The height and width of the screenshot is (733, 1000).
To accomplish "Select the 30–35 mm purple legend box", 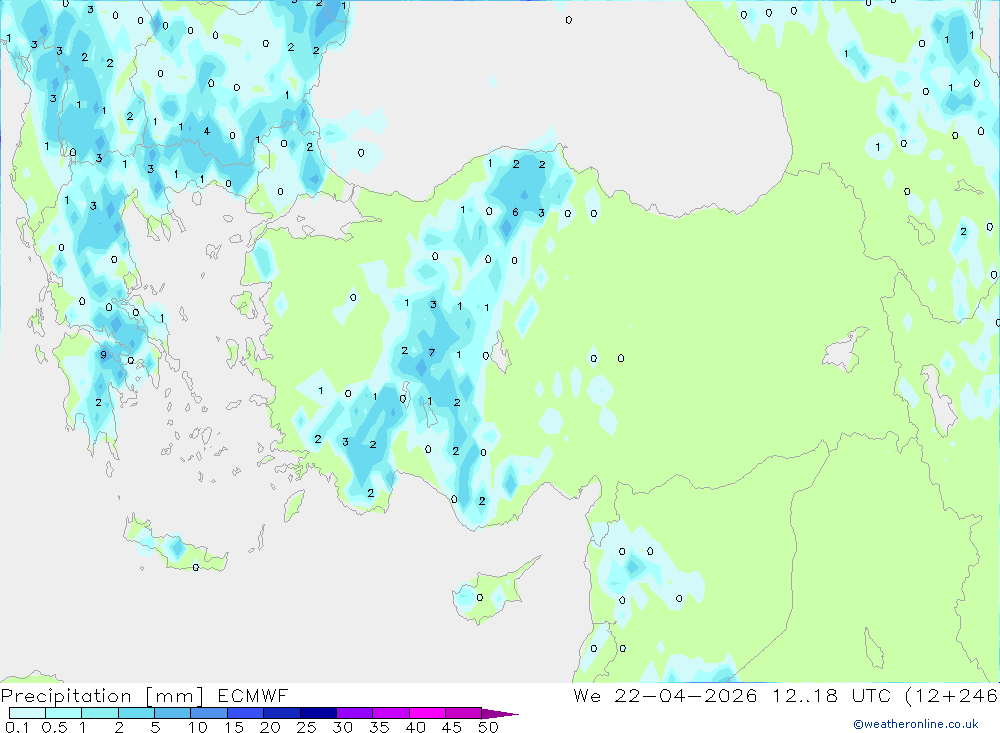I will (355, 713).
